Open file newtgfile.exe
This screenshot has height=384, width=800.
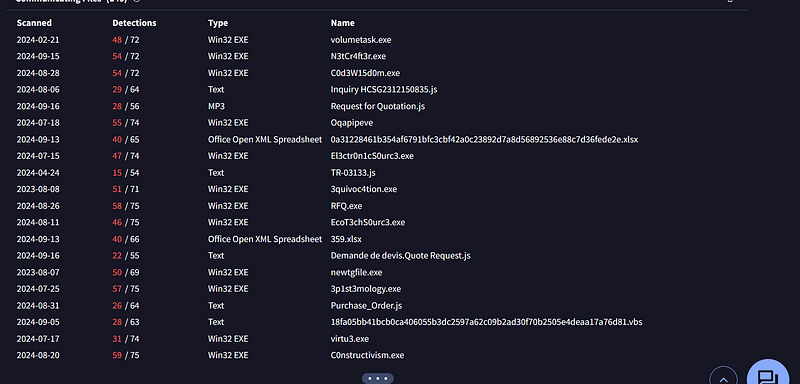pos(356,272)
